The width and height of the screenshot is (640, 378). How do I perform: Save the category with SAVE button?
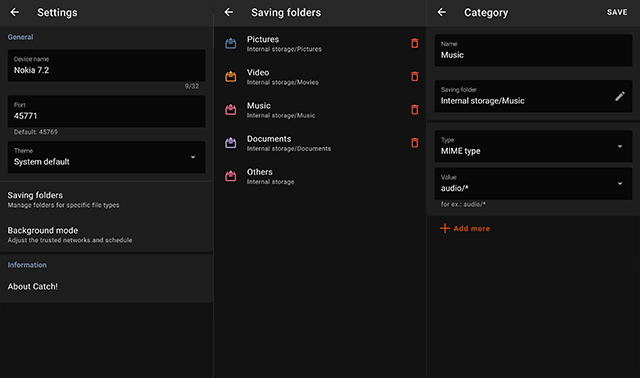tap(617, 12)
